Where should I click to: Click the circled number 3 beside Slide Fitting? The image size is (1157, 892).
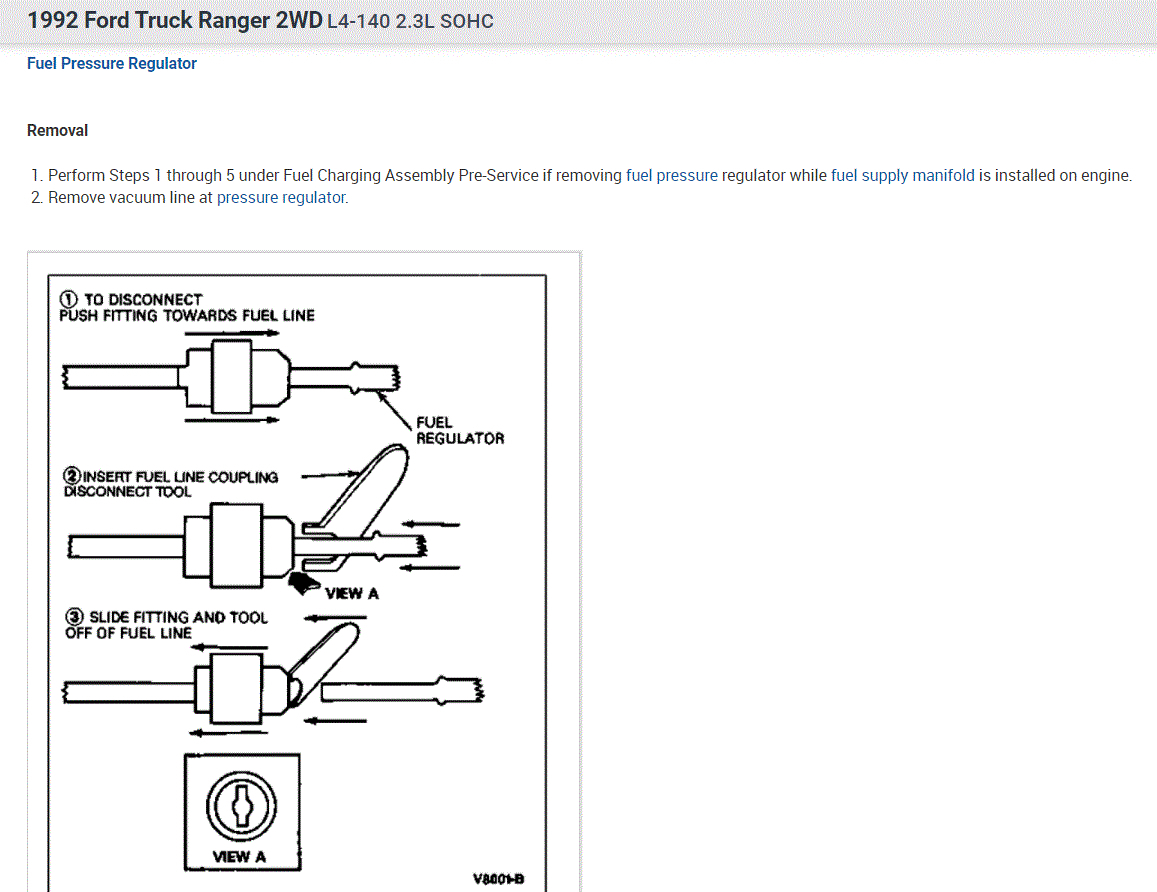[75, 616]
